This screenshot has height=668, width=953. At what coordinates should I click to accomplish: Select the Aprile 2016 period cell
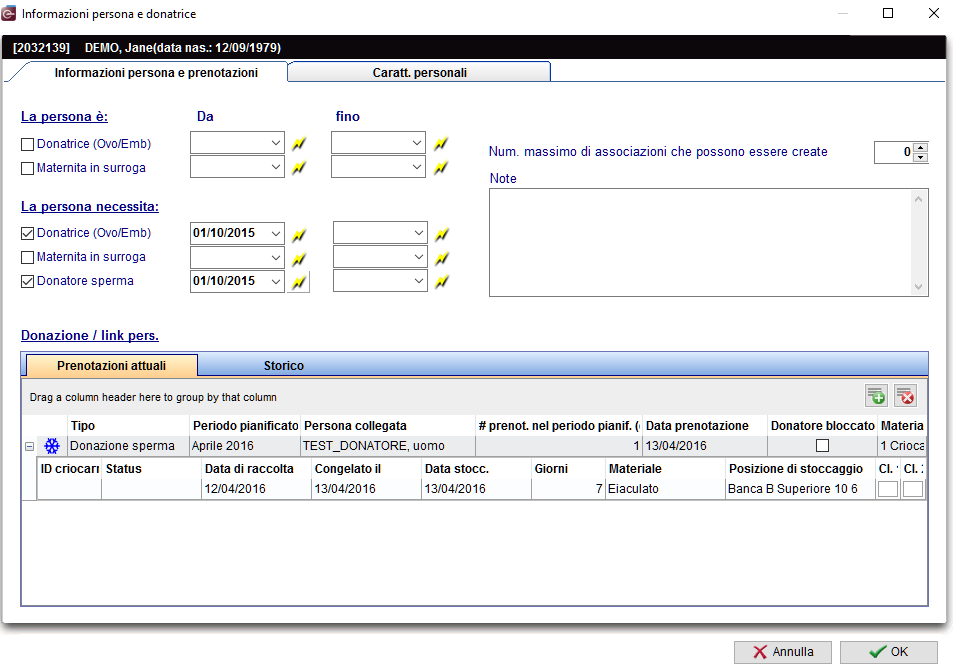(245, 446)
